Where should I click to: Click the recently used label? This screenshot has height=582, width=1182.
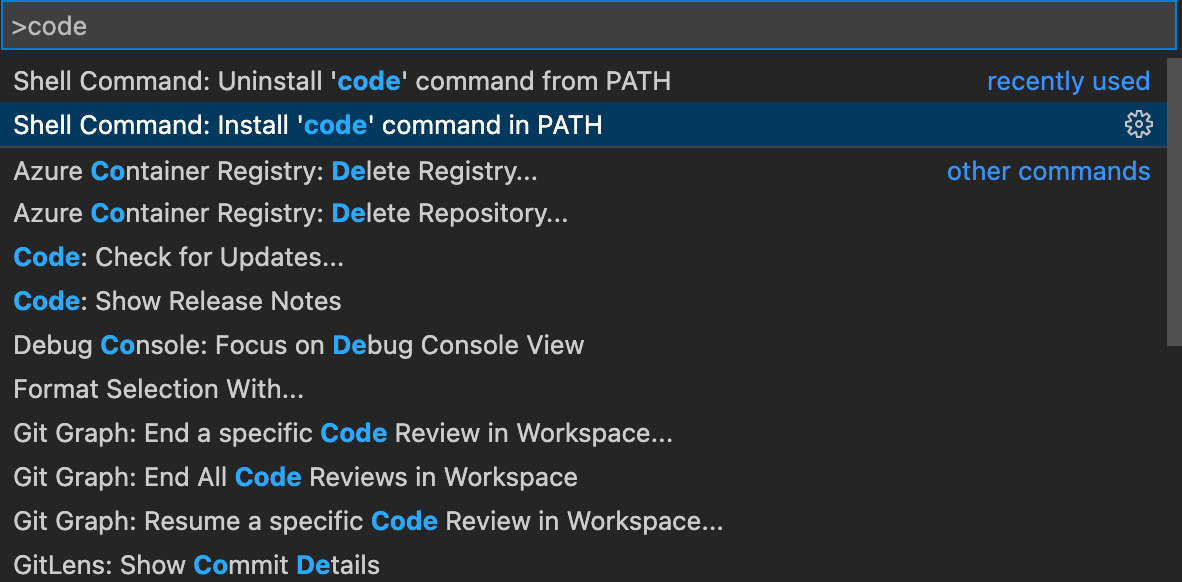coord(1068,81)
